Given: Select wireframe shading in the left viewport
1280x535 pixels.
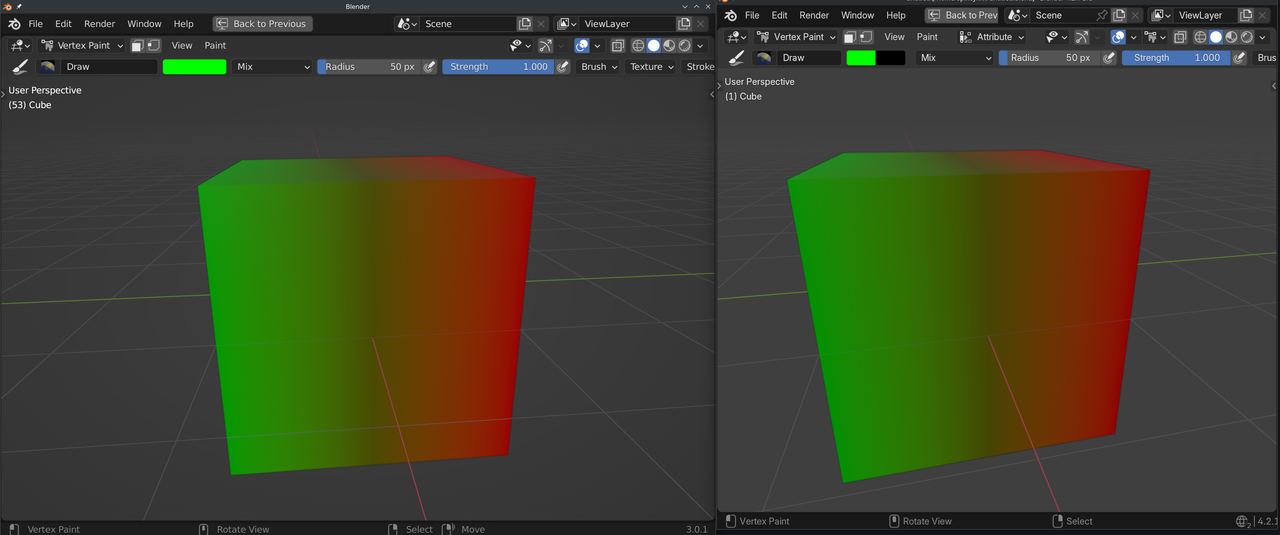Looking at the screenshot, I should pos(638,46).
